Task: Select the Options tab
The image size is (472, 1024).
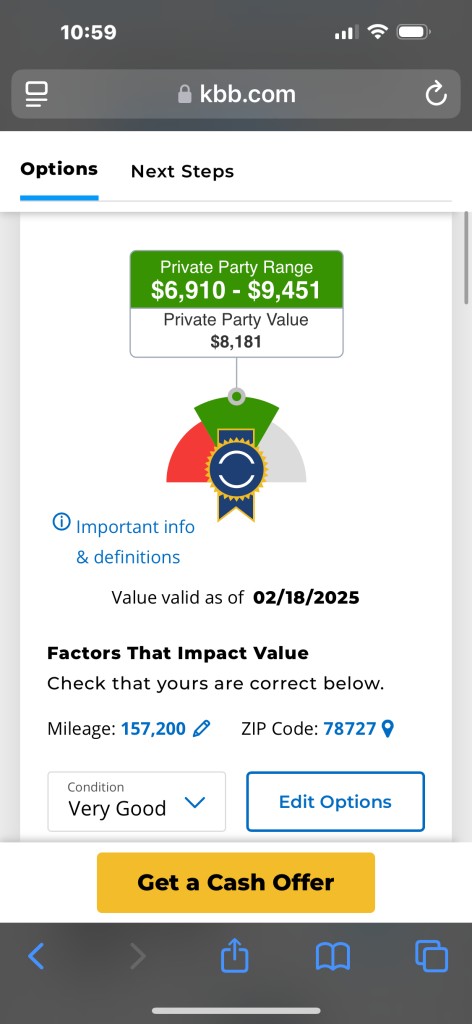Action: 59,169
